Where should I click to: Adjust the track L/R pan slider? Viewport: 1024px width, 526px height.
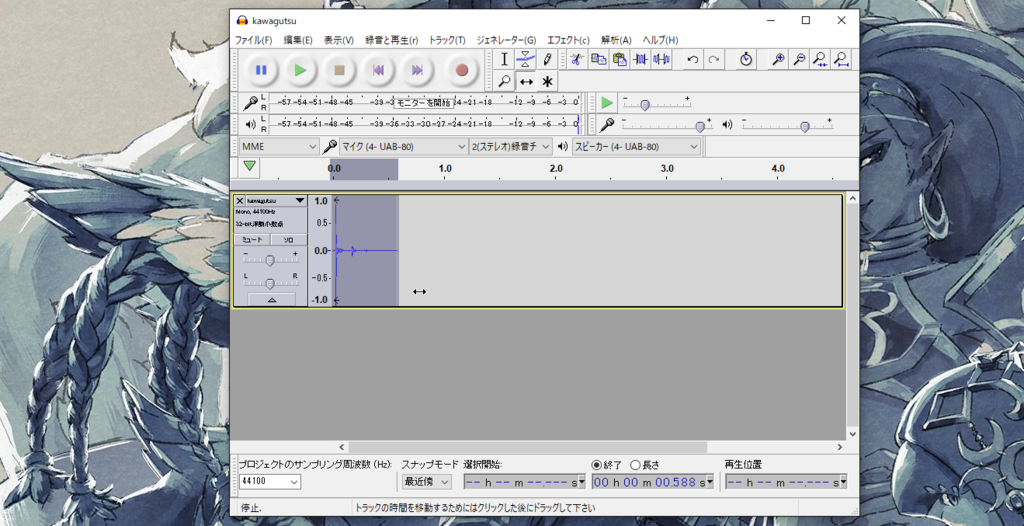click(270, 284)
